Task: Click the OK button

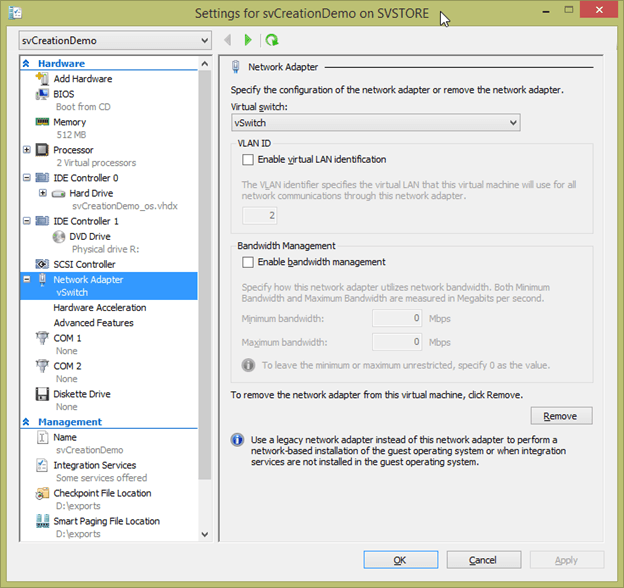Action: [400, 560]
